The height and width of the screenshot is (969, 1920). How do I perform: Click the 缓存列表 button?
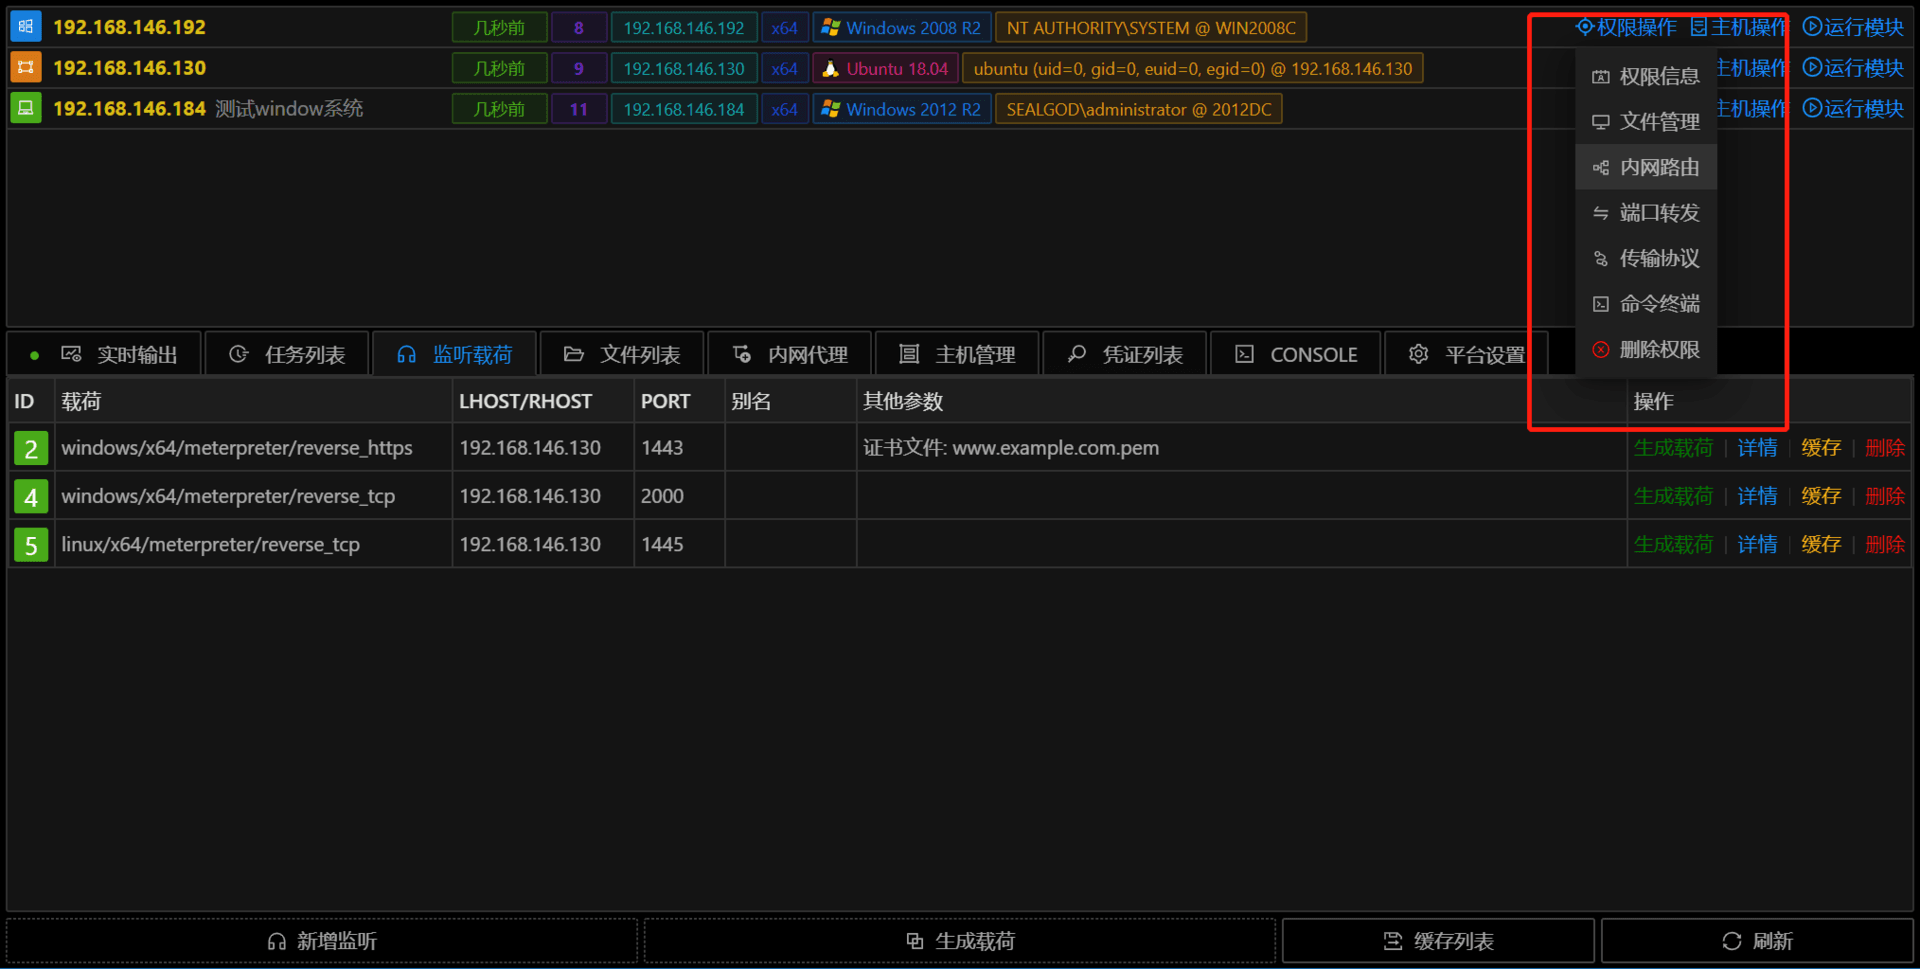click(x=1438, y=941)
